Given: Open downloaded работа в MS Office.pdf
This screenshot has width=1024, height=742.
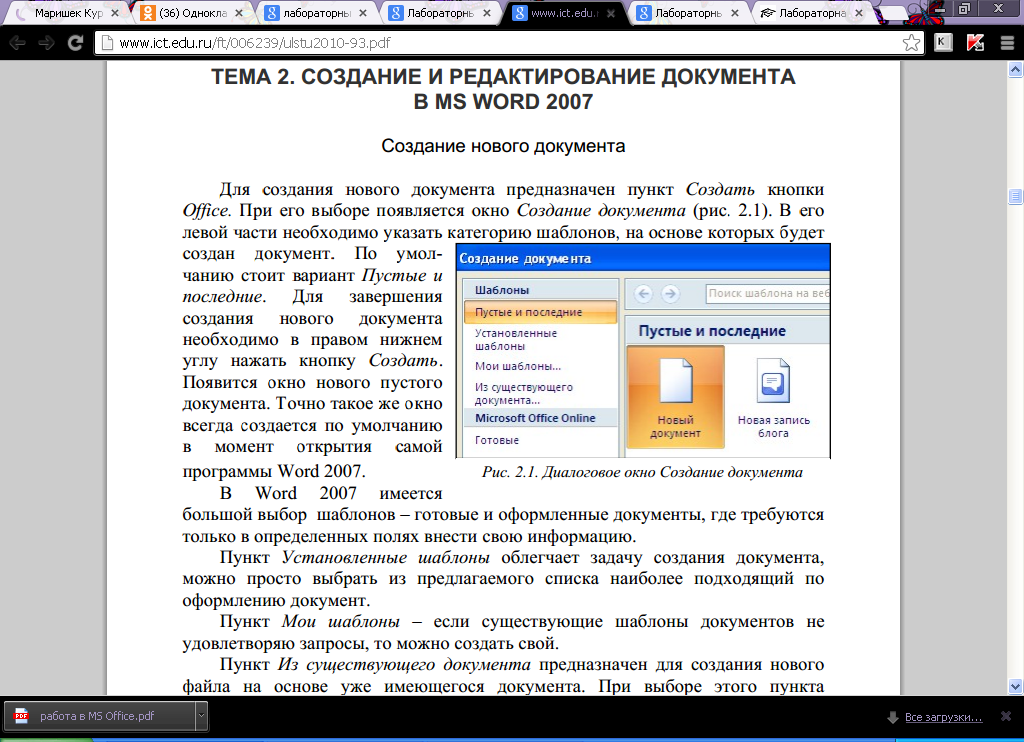Looking at the screenshot, I should 98,716.
